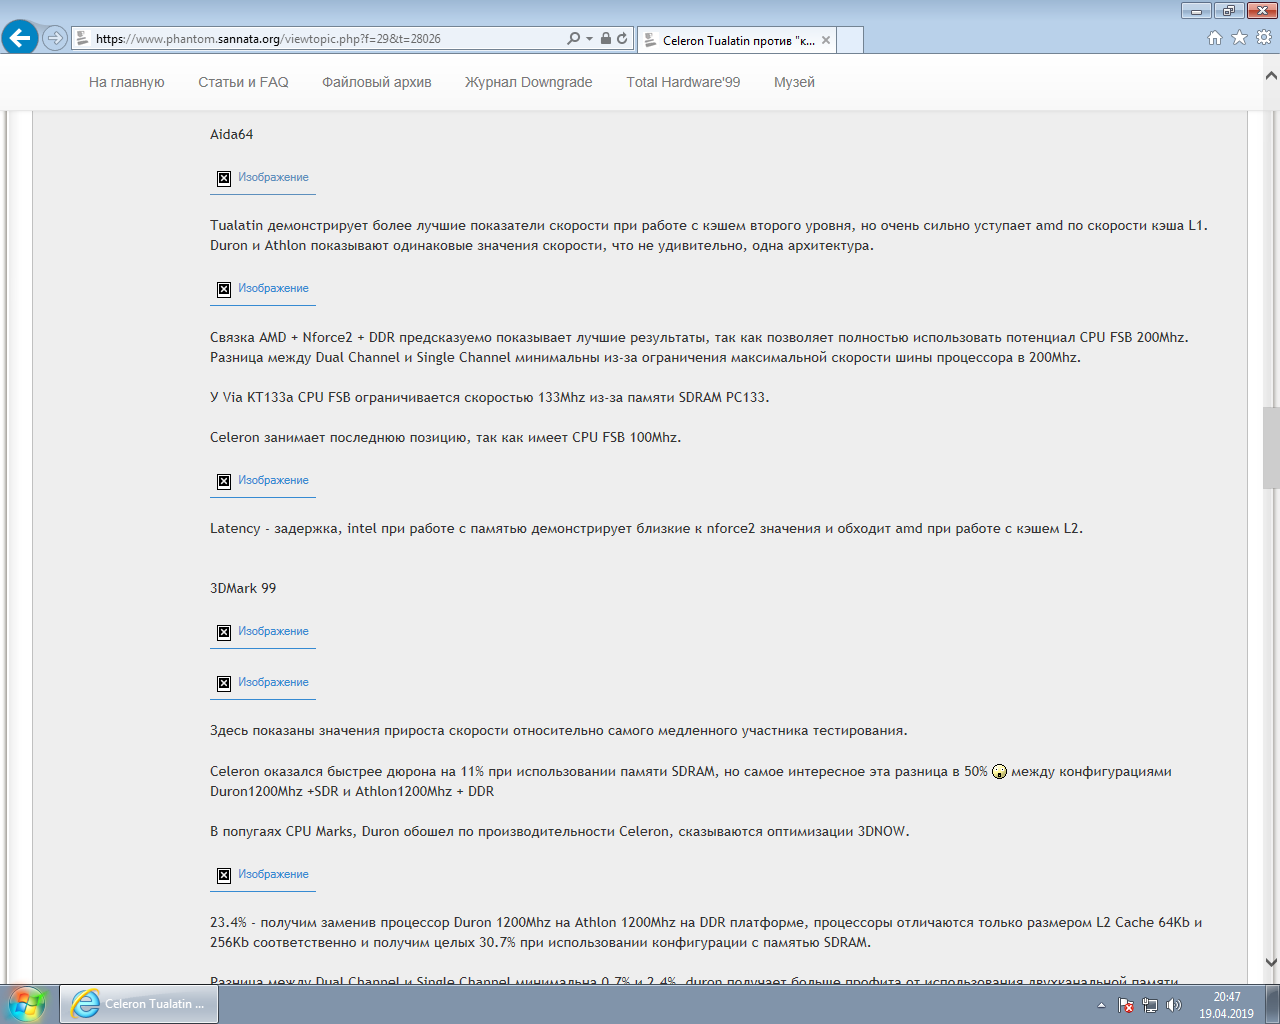Open the Статьи и FAQ section
Screen dimensions: 1280x1024
[x=243, y=82]
